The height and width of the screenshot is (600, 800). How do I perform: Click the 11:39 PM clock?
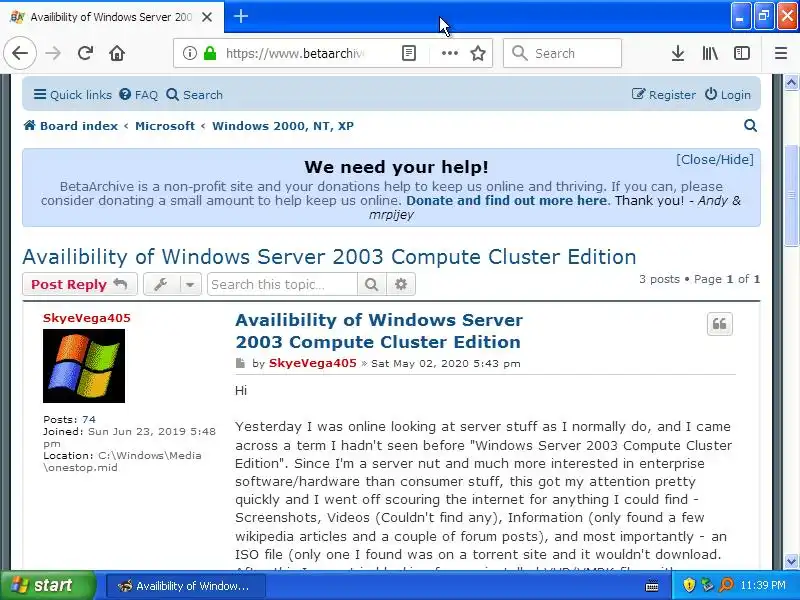click(763, 585)
